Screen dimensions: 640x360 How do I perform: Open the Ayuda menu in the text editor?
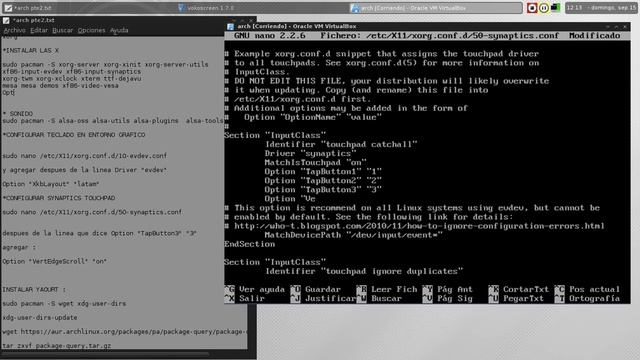119,30
